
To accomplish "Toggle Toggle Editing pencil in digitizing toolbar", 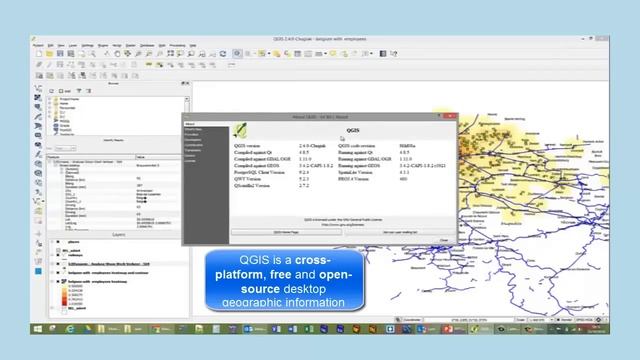I will 49,64.
